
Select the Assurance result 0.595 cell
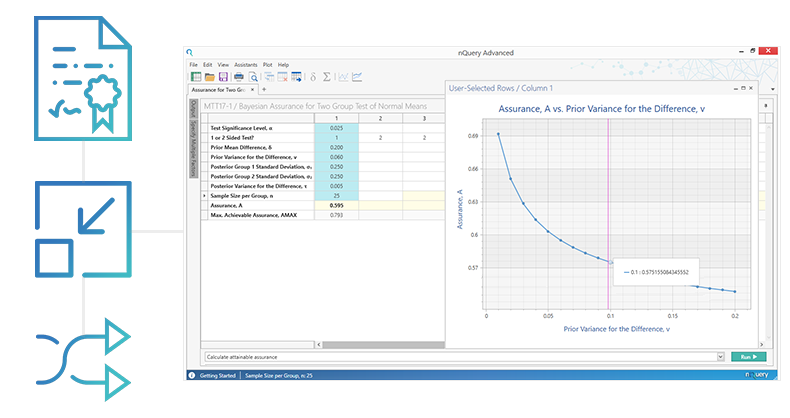click(x=337, y=205)
